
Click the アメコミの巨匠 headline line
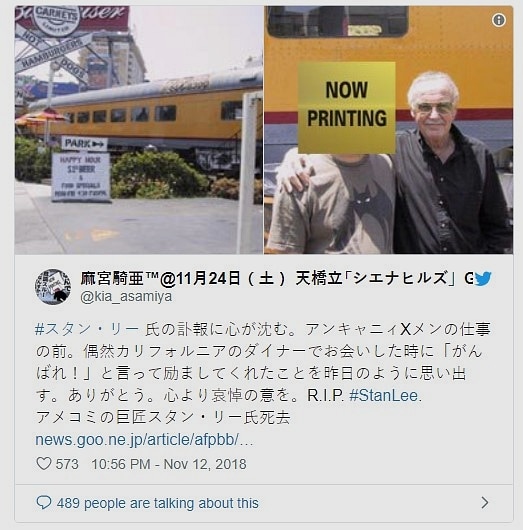pos(163,418)
